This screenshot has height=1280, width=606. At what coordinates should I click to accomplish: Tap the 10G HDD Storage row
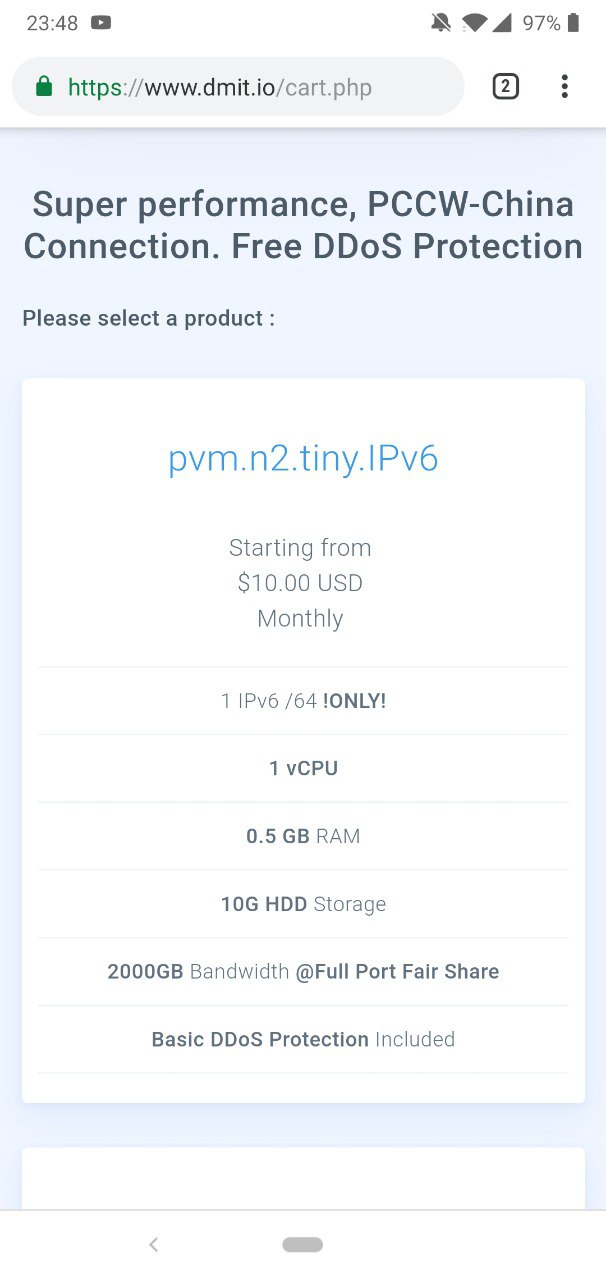(x=303, y=904)
